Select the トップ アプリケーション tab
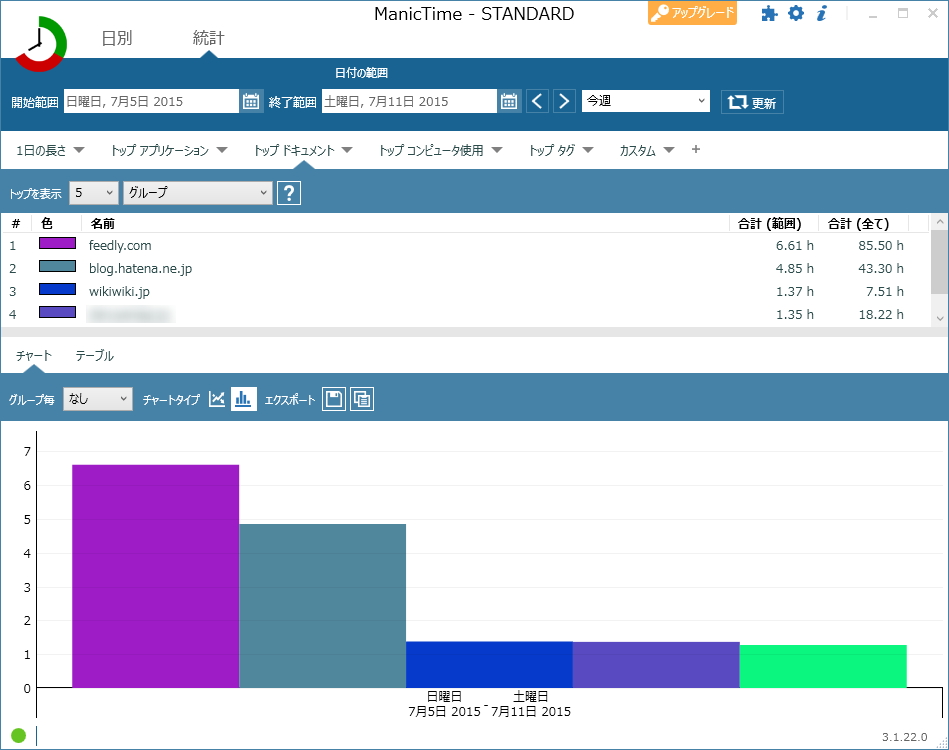Image resolution: width=949 pixels, height=750 pixels. tap(160, 151)
